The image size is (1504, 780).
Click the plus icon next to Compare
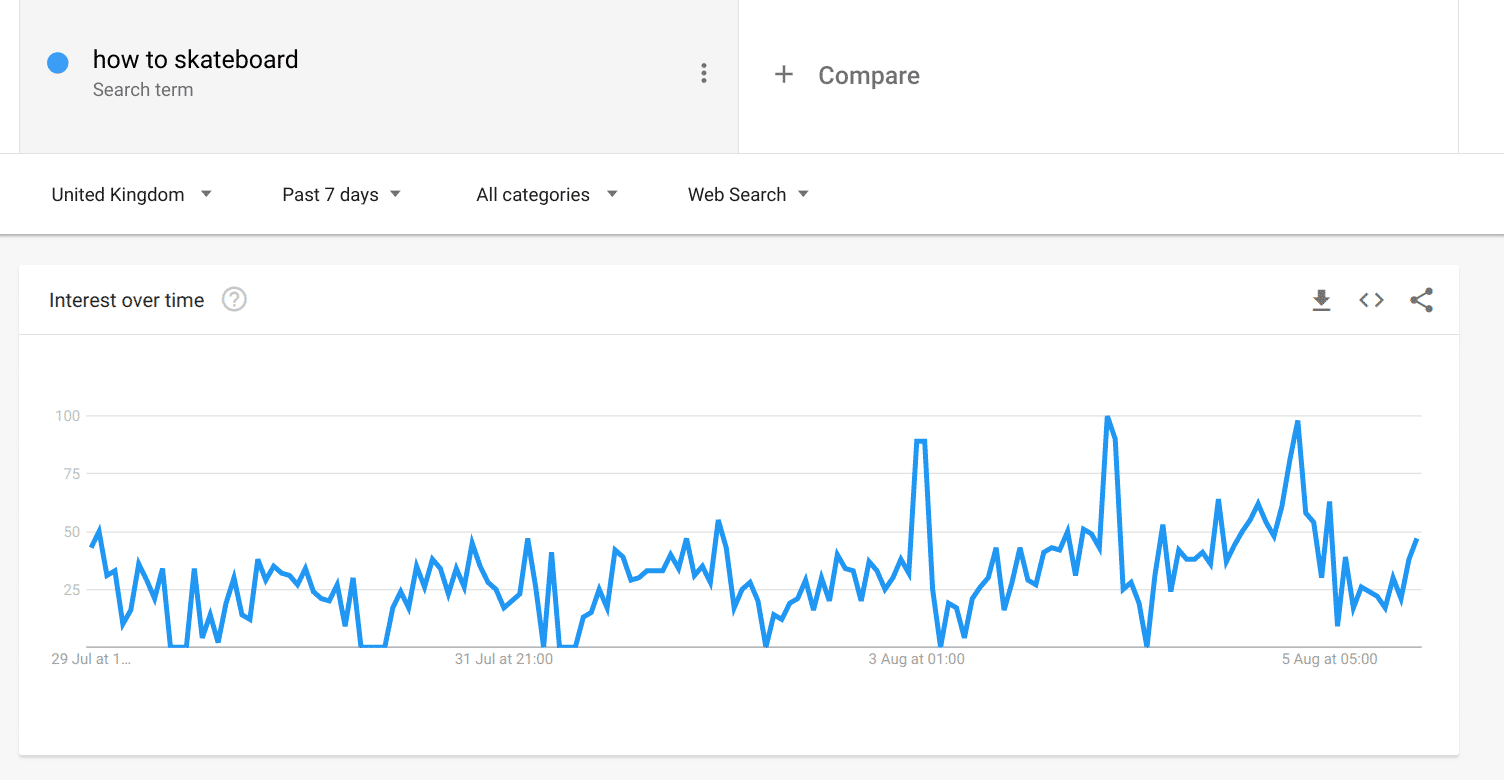[x=784, y=75]
